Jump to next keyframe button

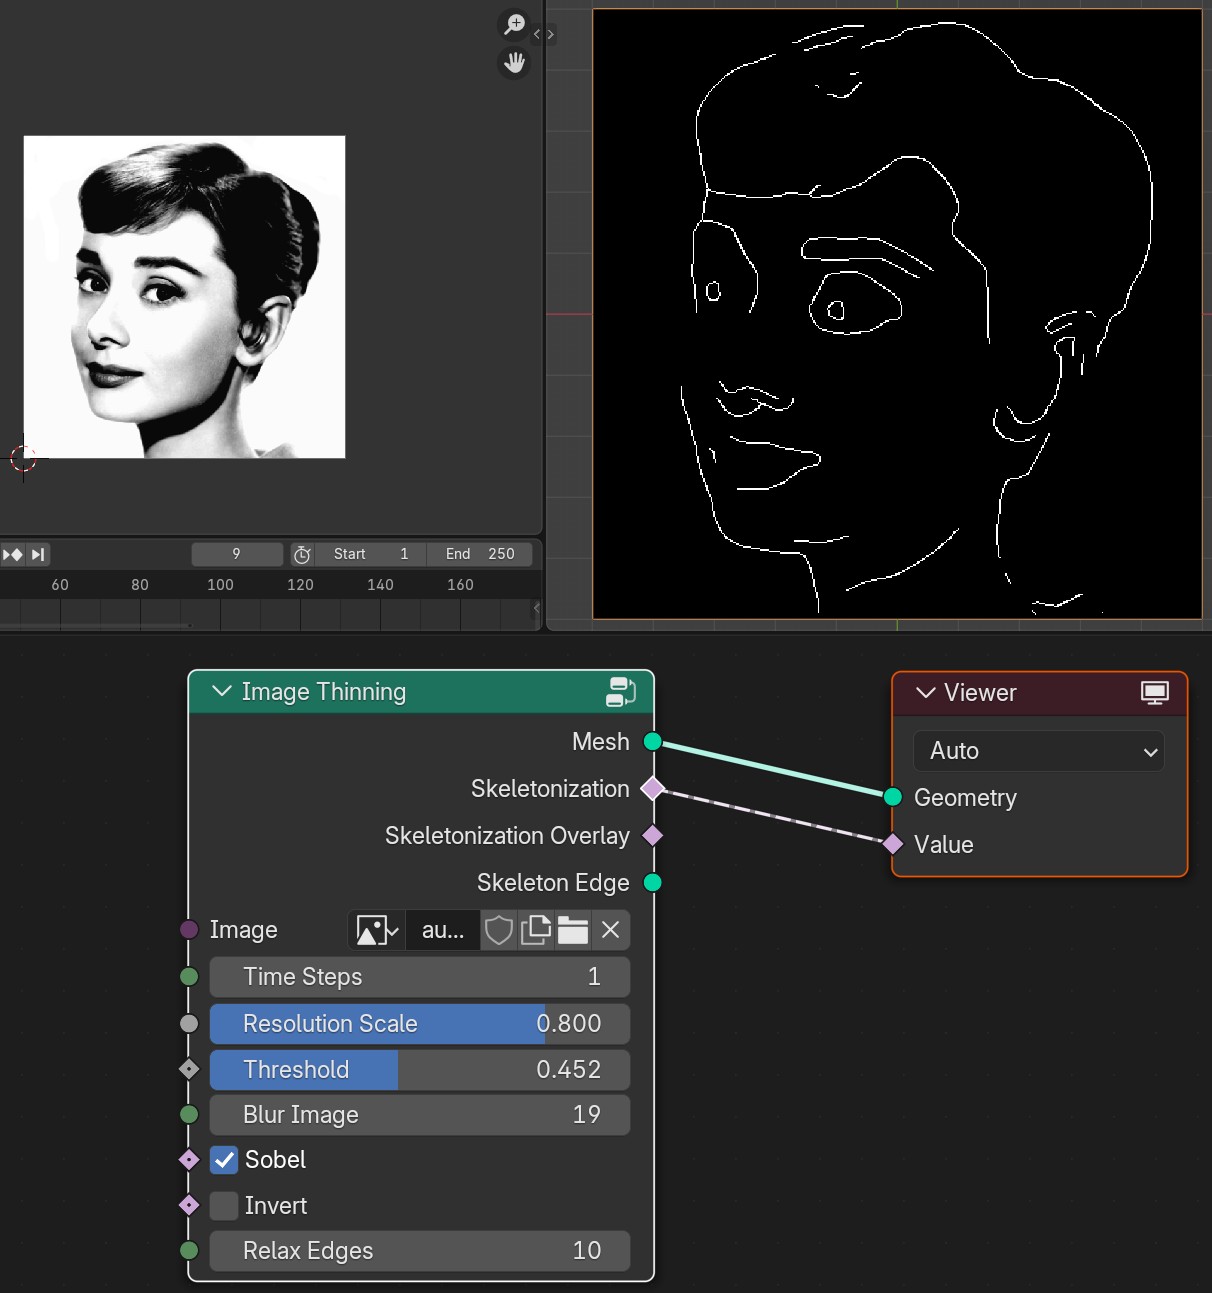pos(13,554)
